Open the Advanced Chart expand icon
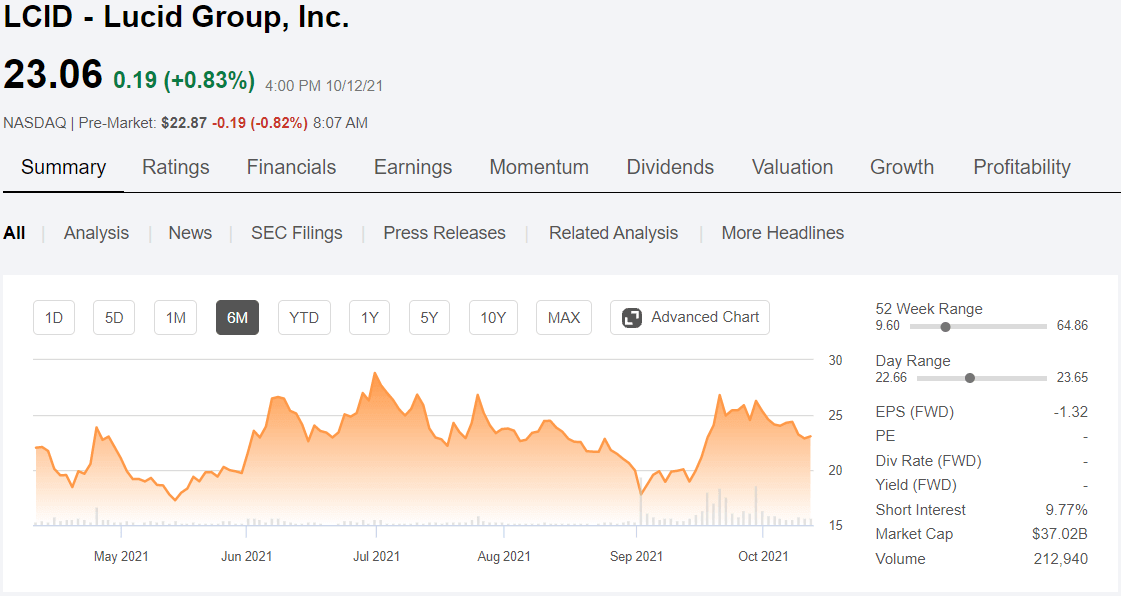 [x=632, y=317]
